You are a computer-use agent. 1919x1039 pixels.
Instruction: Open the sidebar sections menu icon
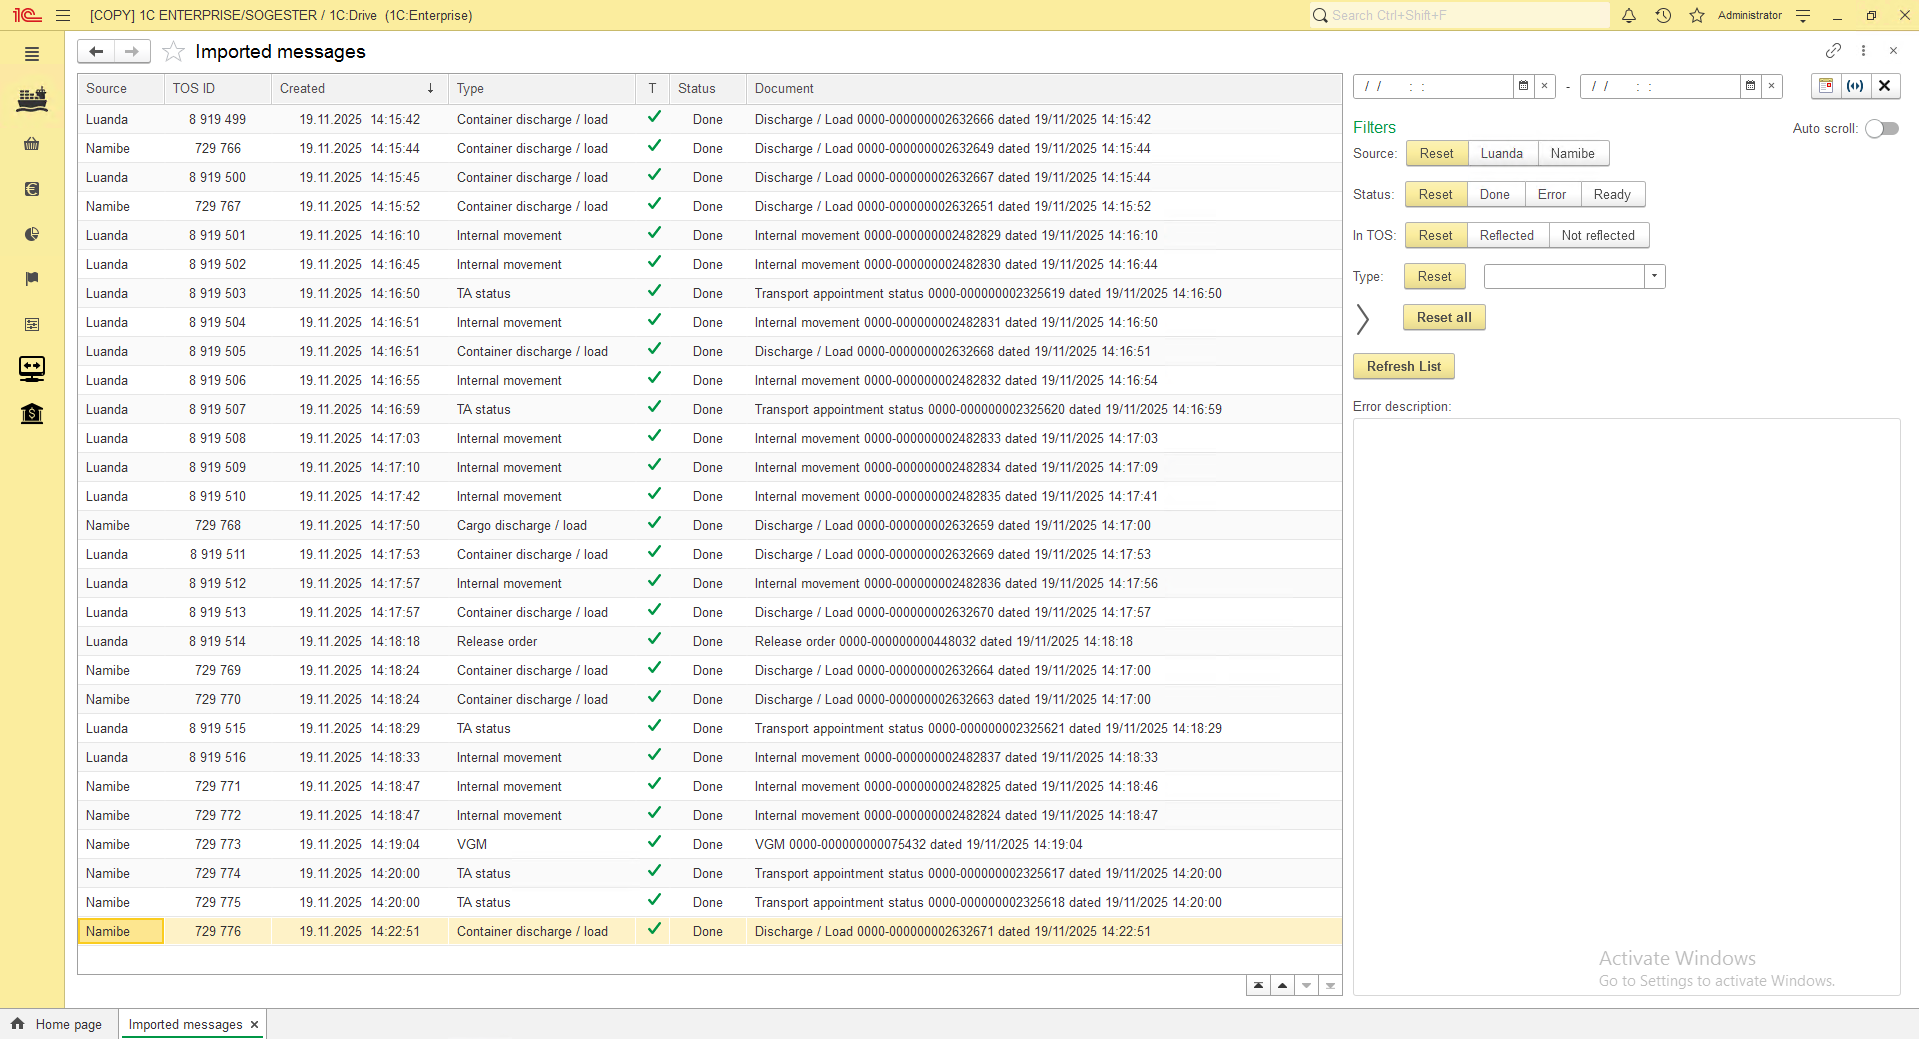point(32,54)
